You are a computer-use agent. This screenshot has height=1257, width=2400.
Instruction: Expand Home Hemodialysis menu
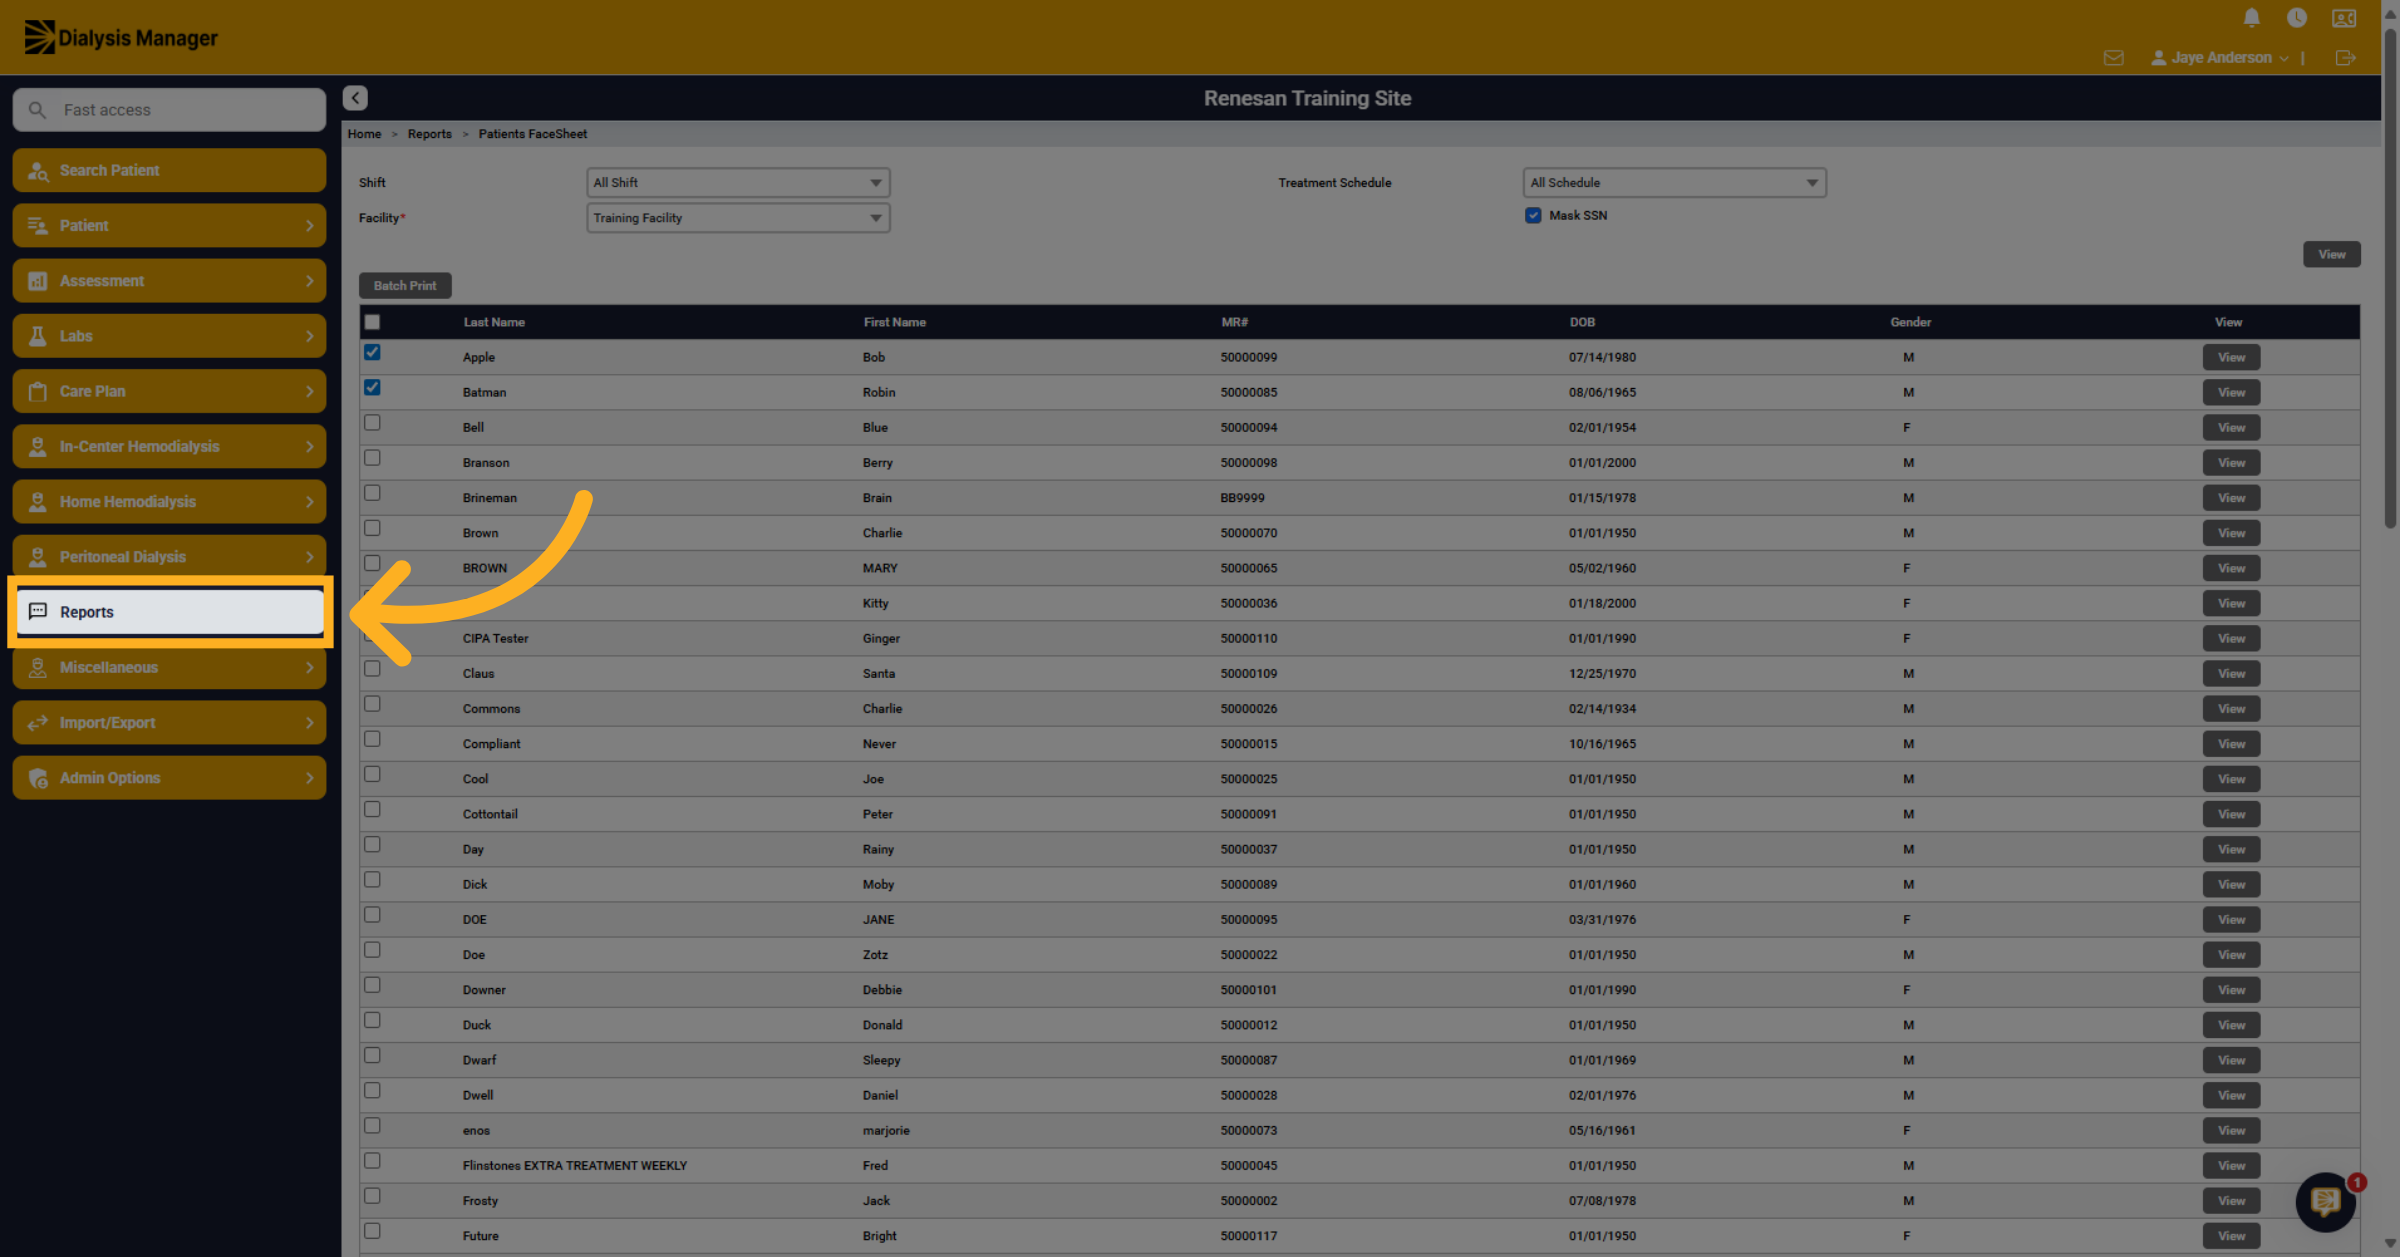(x=169, y=501)
